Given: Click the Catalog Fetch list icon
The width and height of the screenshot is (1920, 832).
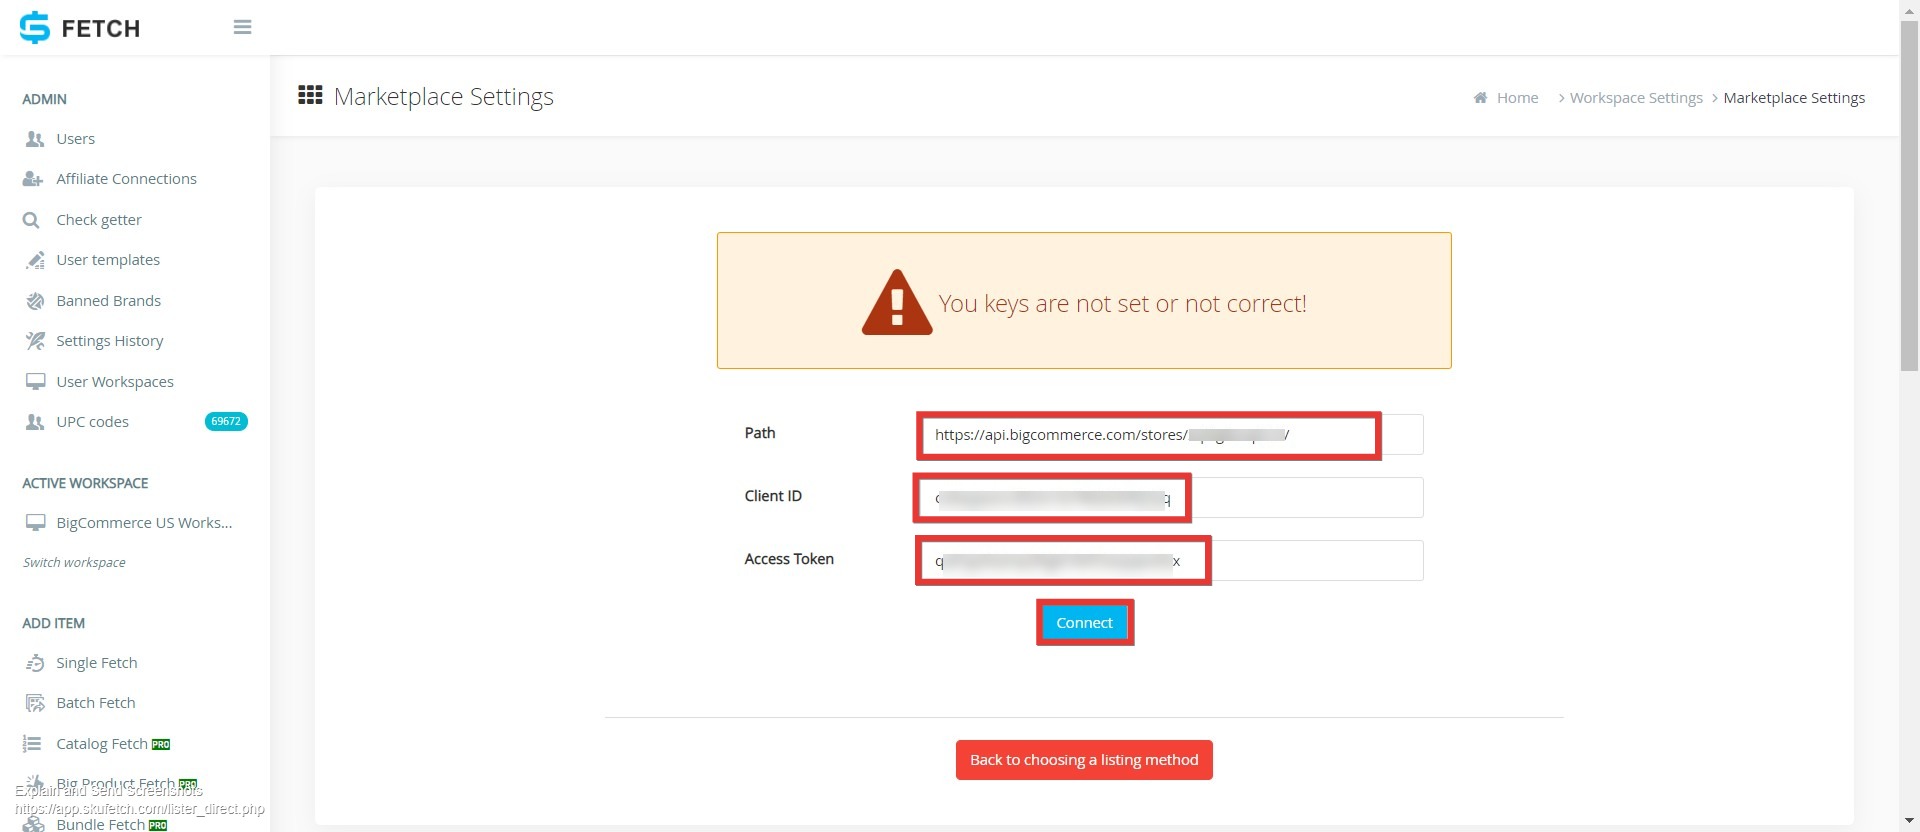Looking at the screenshot, I should (32, 744).
